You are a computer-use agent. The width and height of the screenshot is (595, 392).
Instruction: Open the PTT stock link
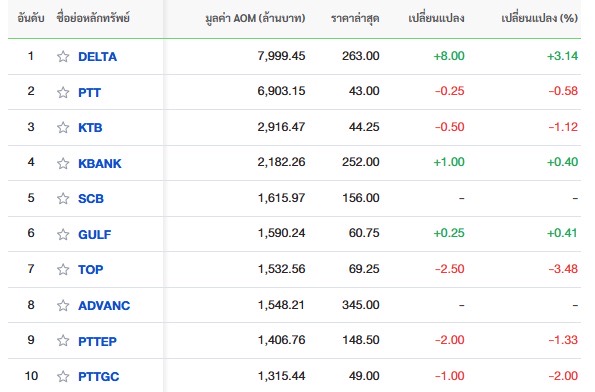90,92
